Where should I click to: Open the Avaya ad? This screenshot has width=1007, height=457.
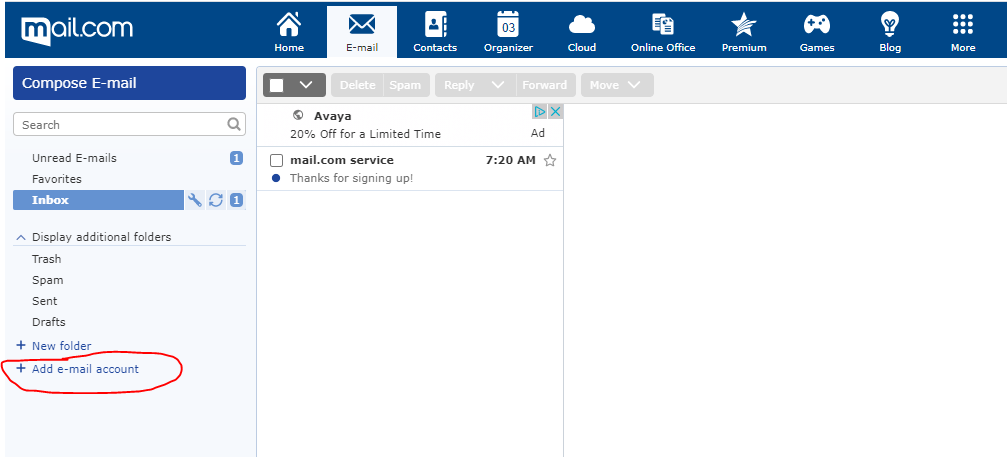point(410,125)
